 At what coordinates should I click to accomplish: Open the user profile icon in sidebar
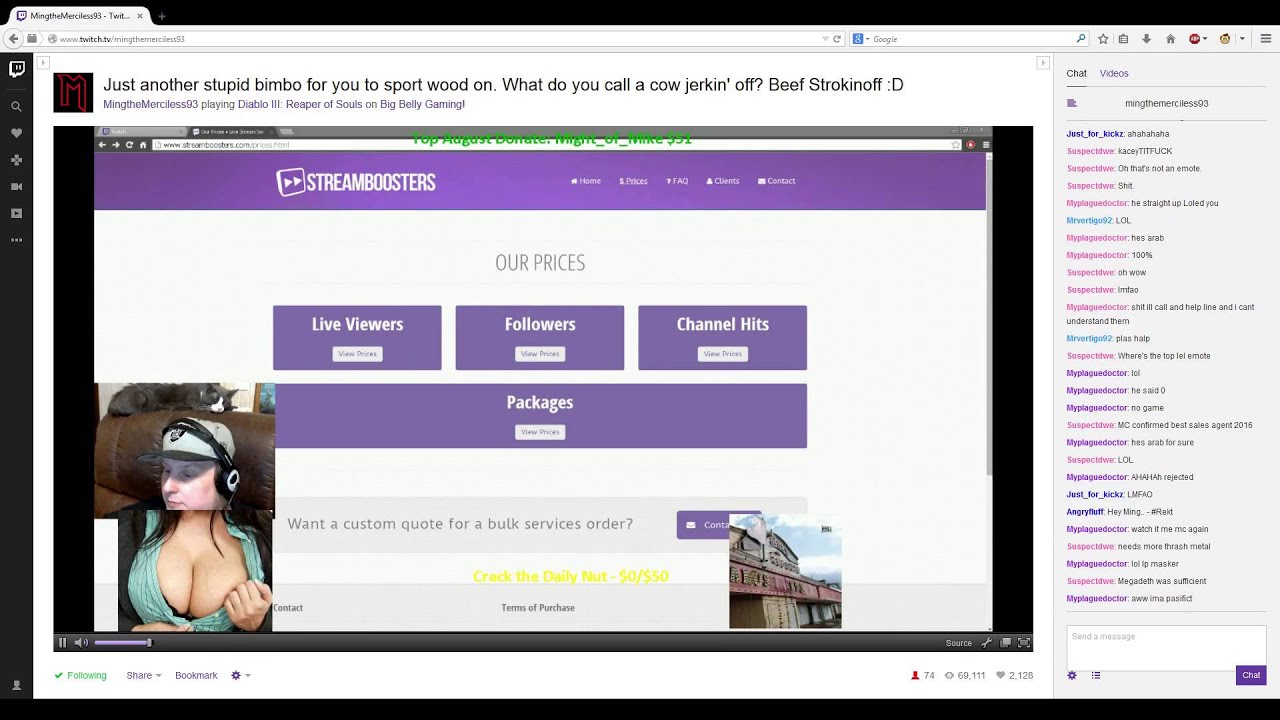[x=16, y=686]
